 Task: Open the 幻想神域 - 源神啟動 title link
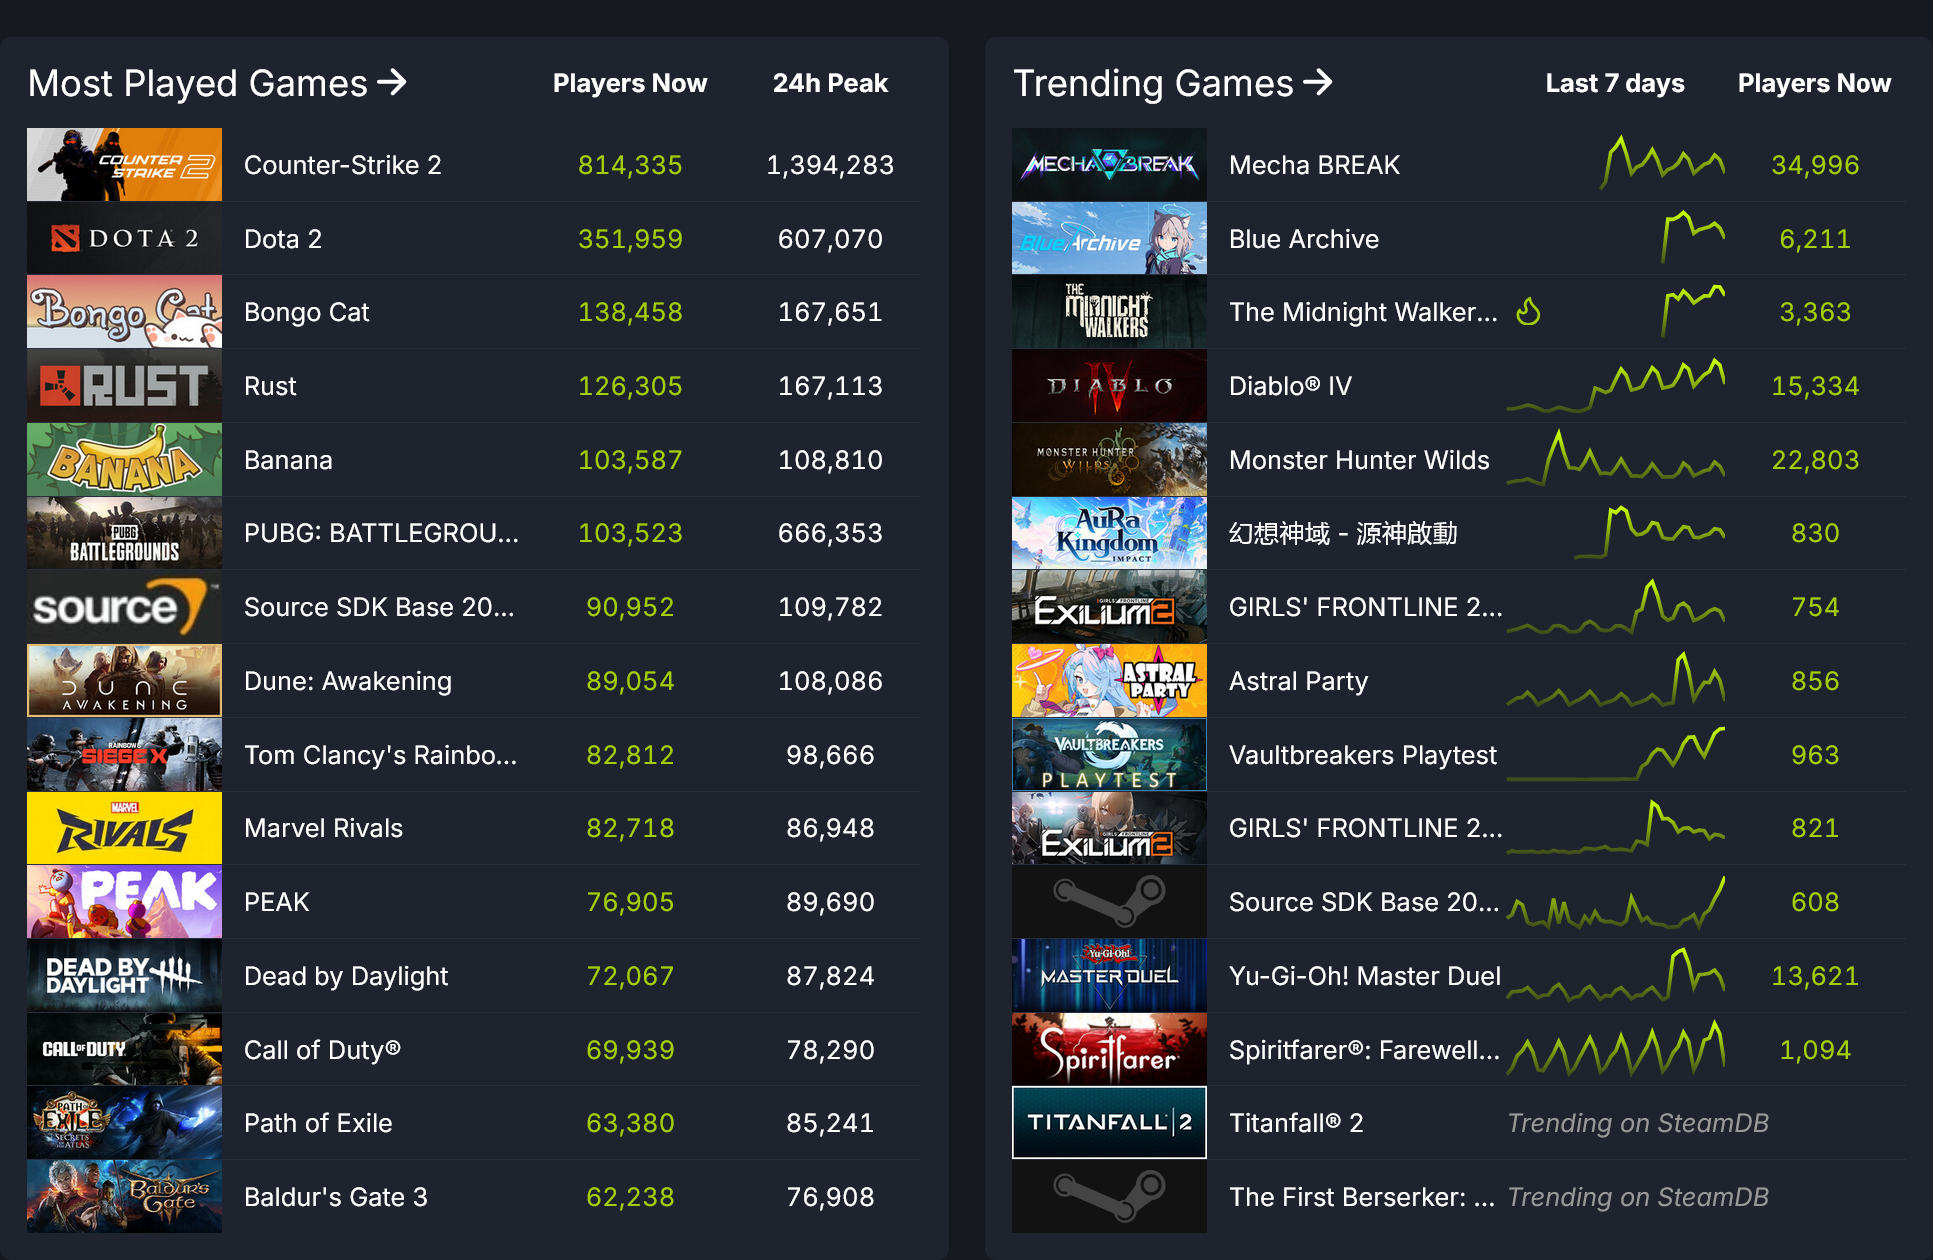coord(1343,533)
